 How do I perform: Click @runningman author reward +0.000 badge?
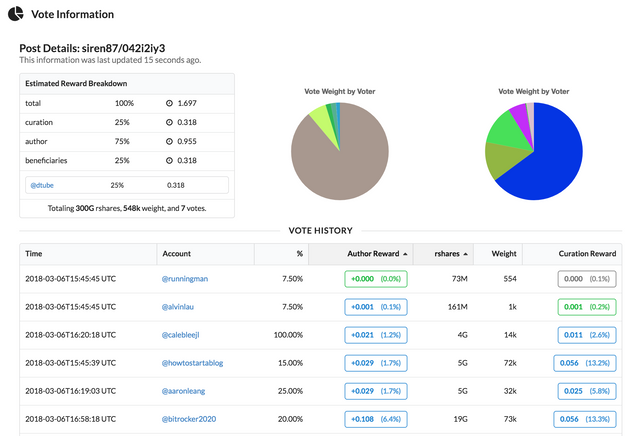tap(376, 279)
